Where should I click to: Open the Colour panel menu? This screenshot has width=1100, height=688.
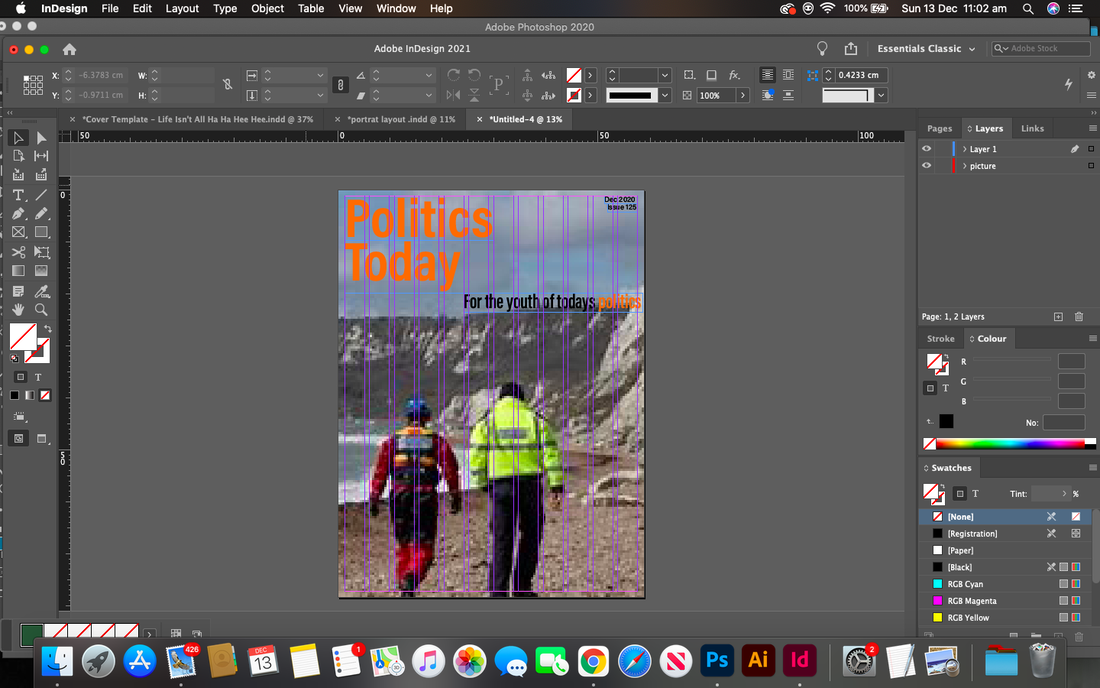[x=1092, y=339]
